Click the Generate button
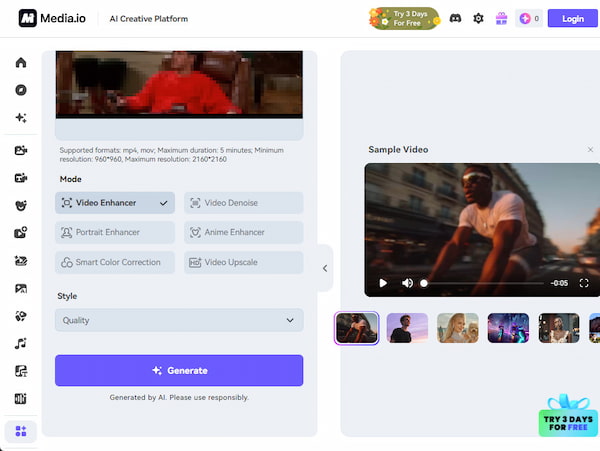The width and height of the screenshot is (600, 451). click(x=179, y=370)
